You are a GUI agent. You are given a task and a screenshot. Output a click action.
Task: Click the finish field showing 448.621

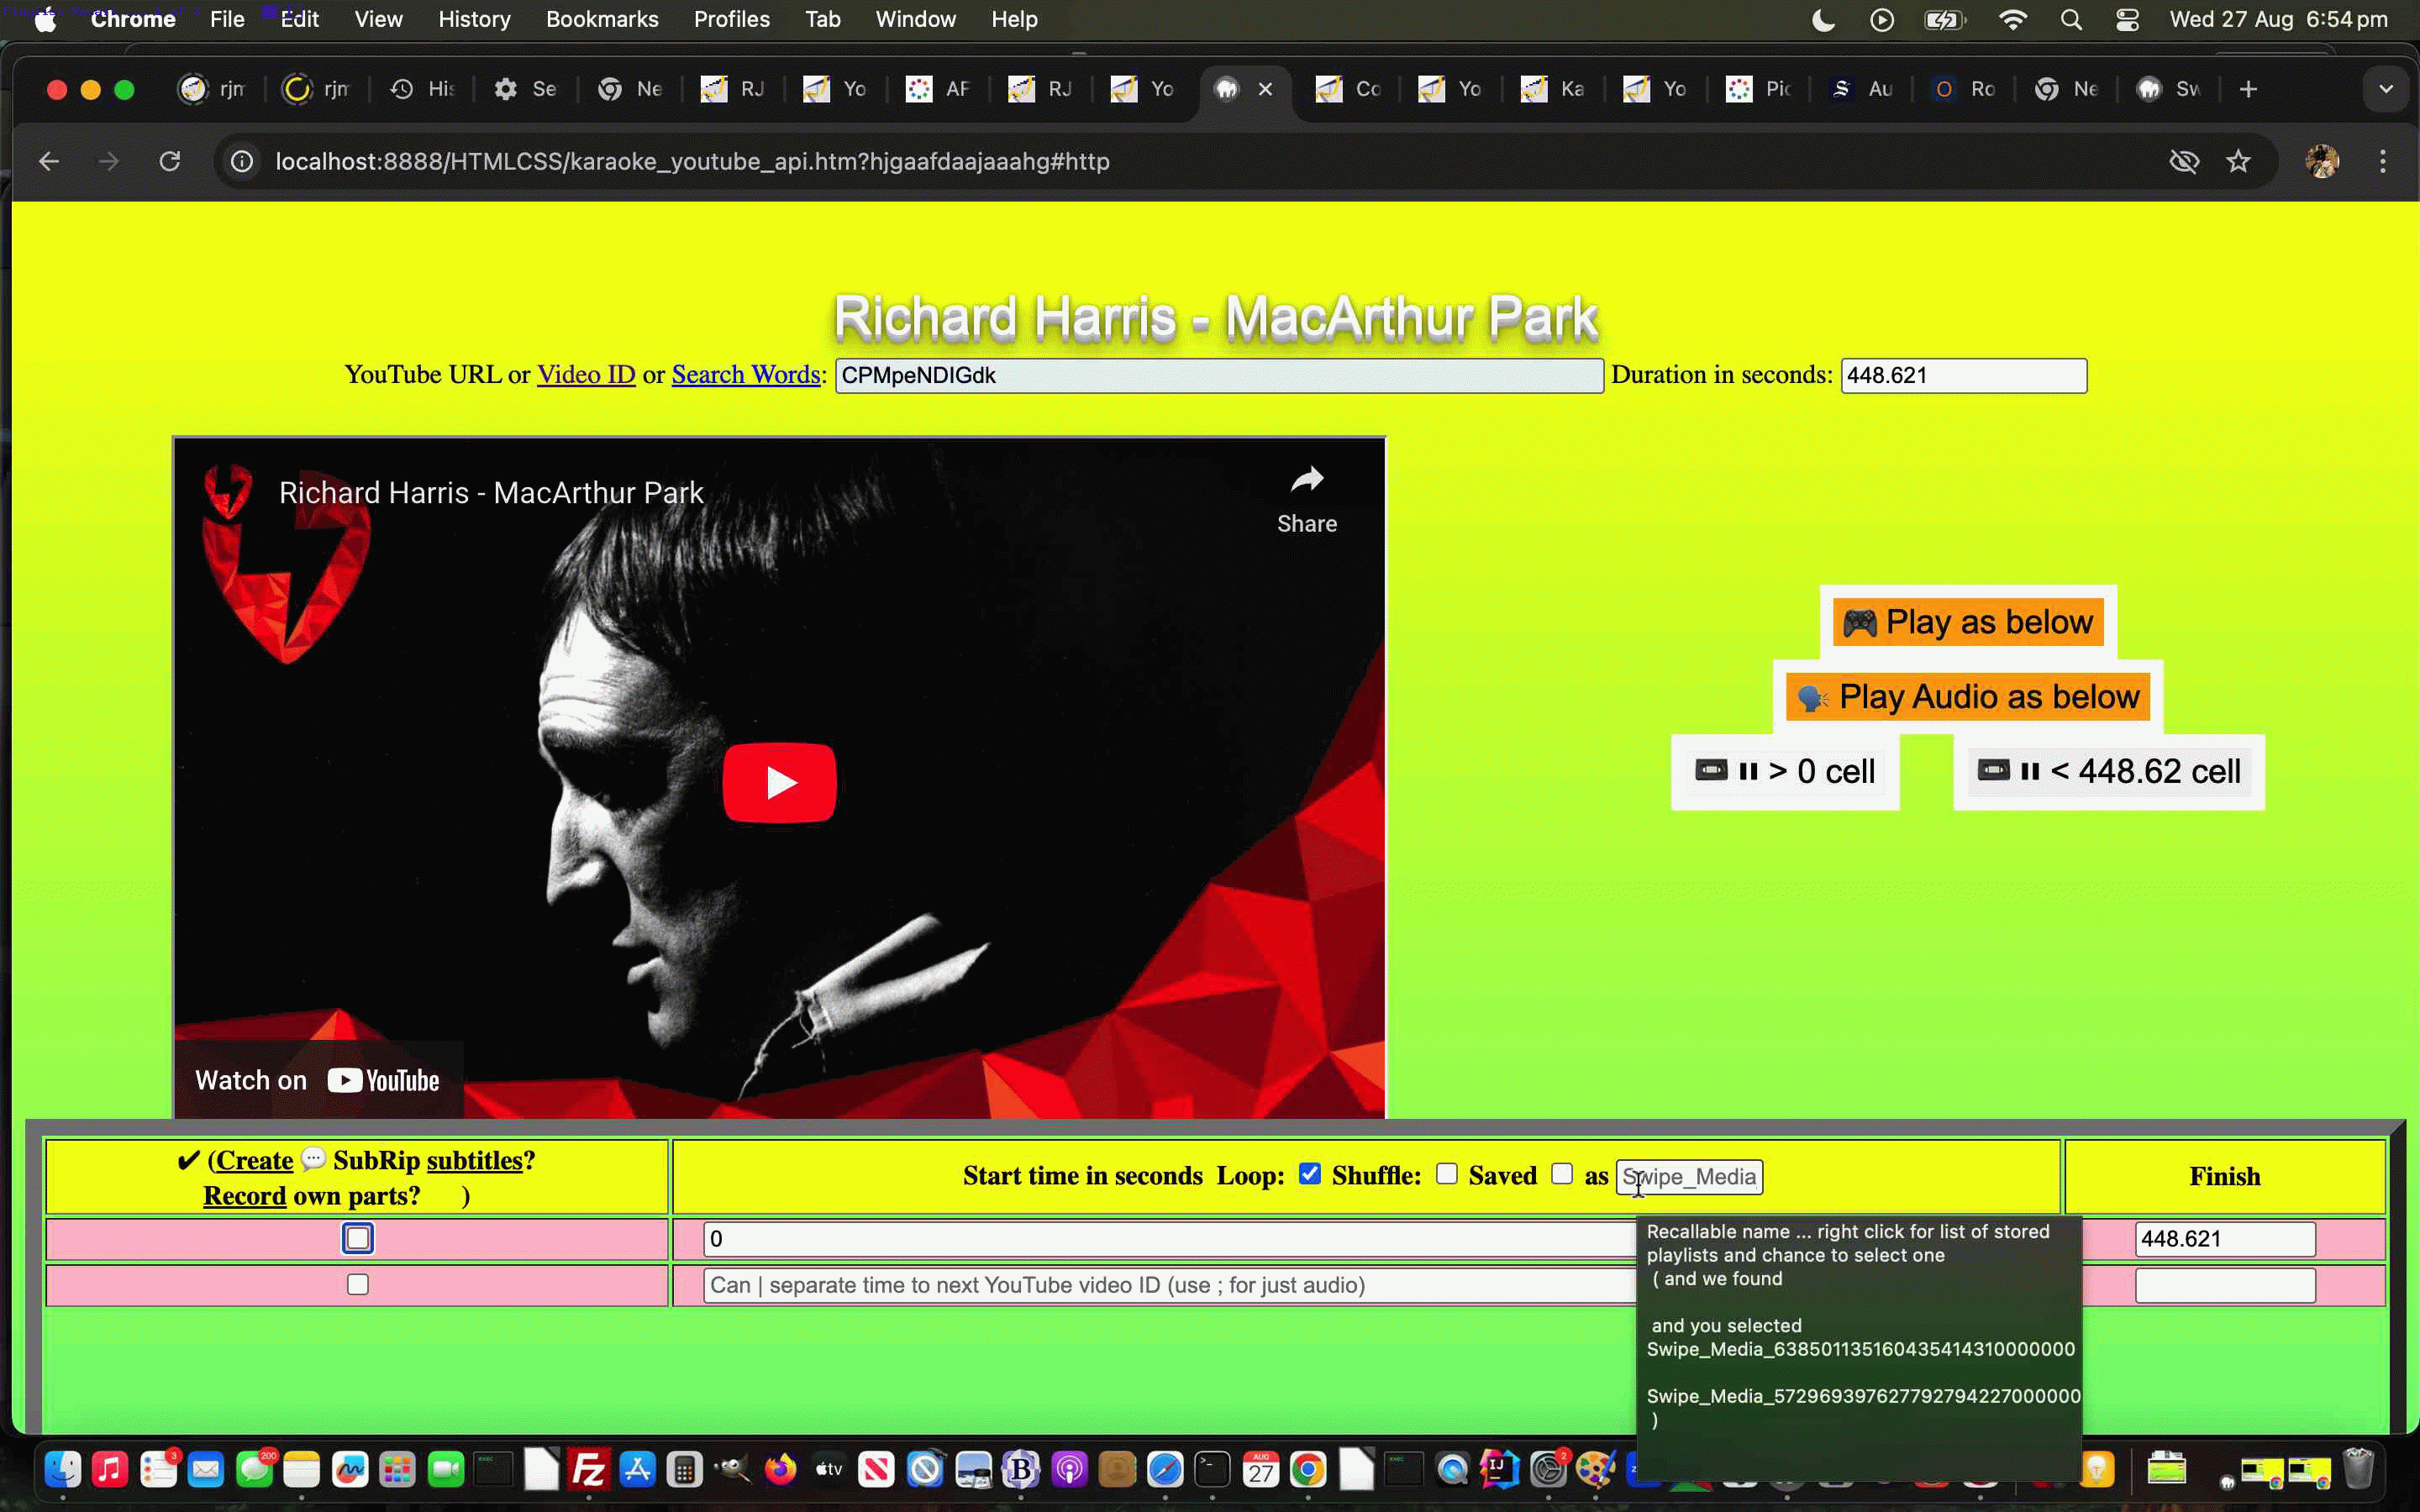tap(2225, 1239)
